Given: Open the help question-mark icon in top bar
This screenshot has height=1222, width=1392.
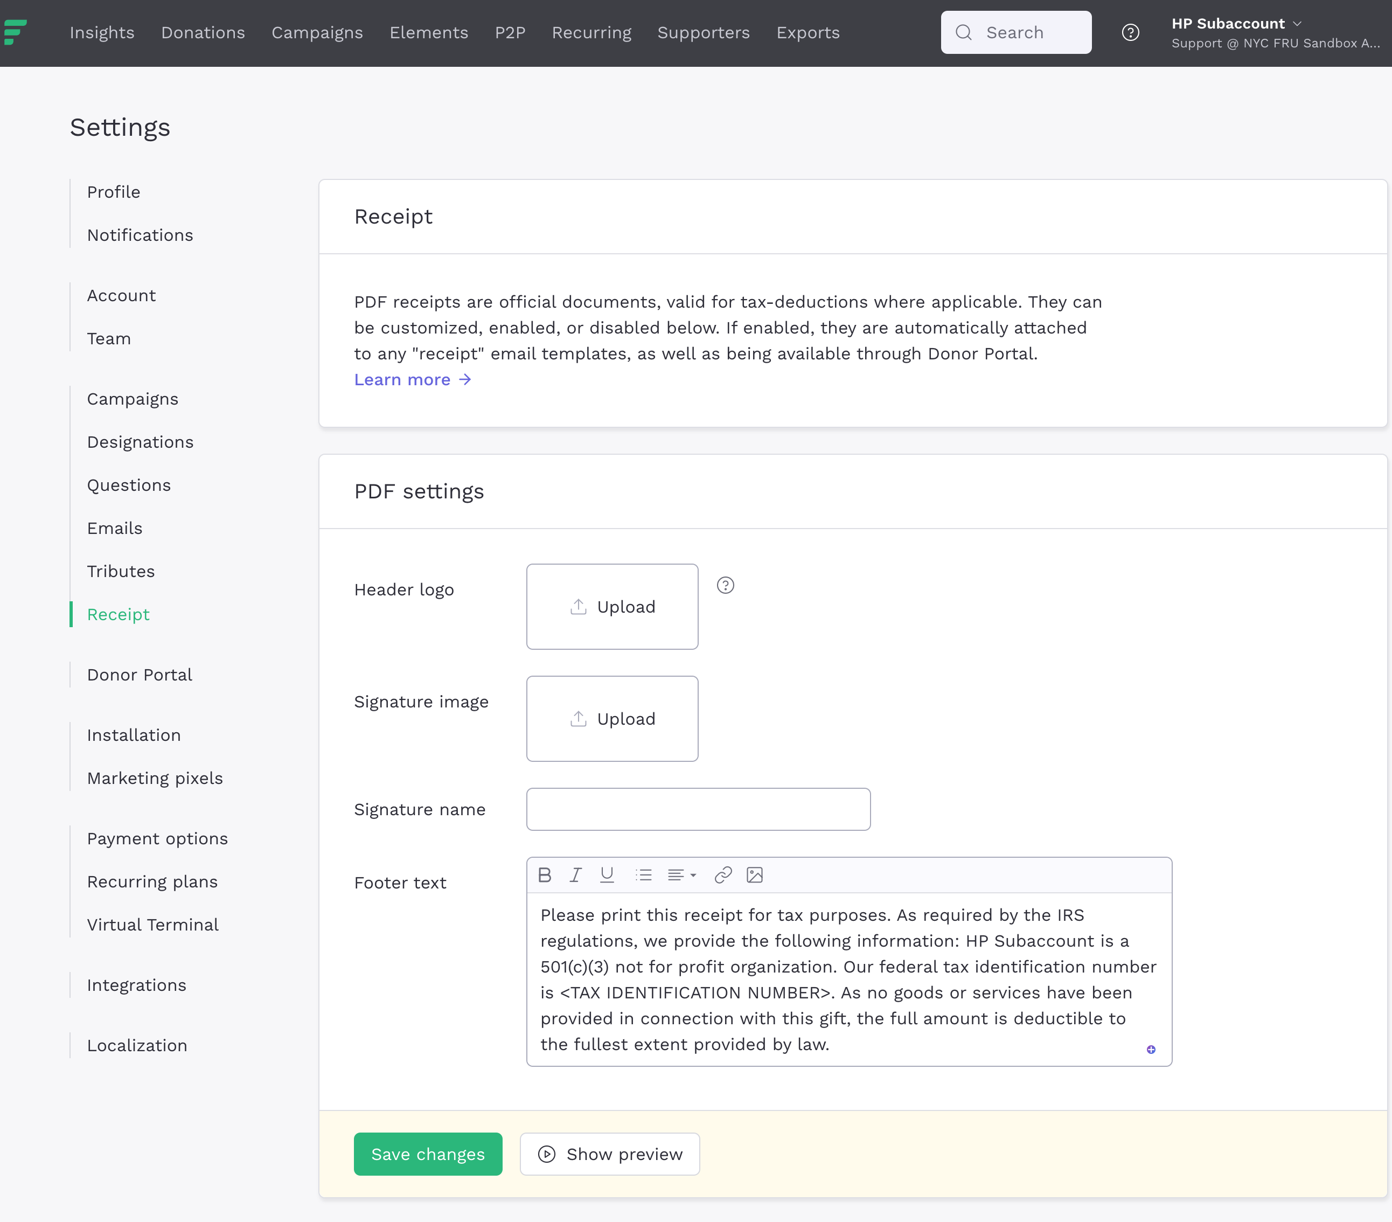Looking at the screenshot, I should click(1130, 33).
